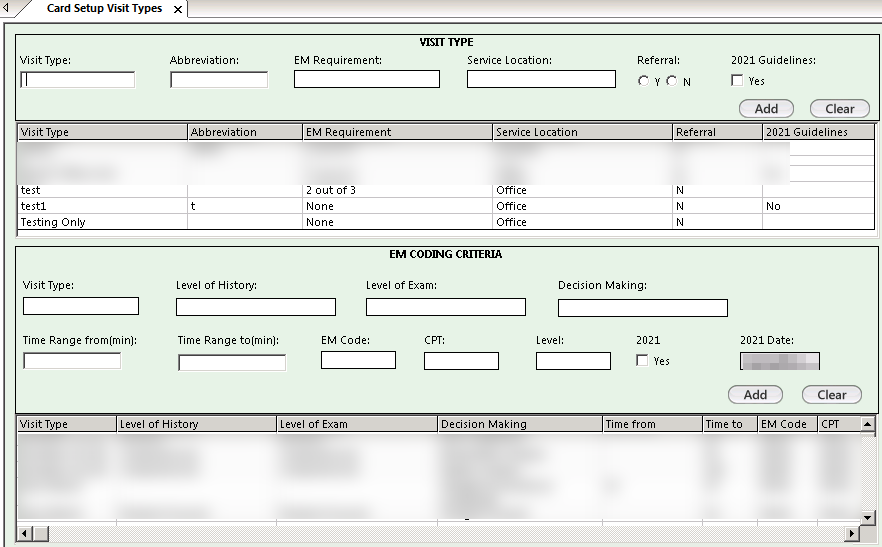882x547 pixels.
Task: Check the 2021 Guidelines Yes checkbox
Action: pos(737,80)
